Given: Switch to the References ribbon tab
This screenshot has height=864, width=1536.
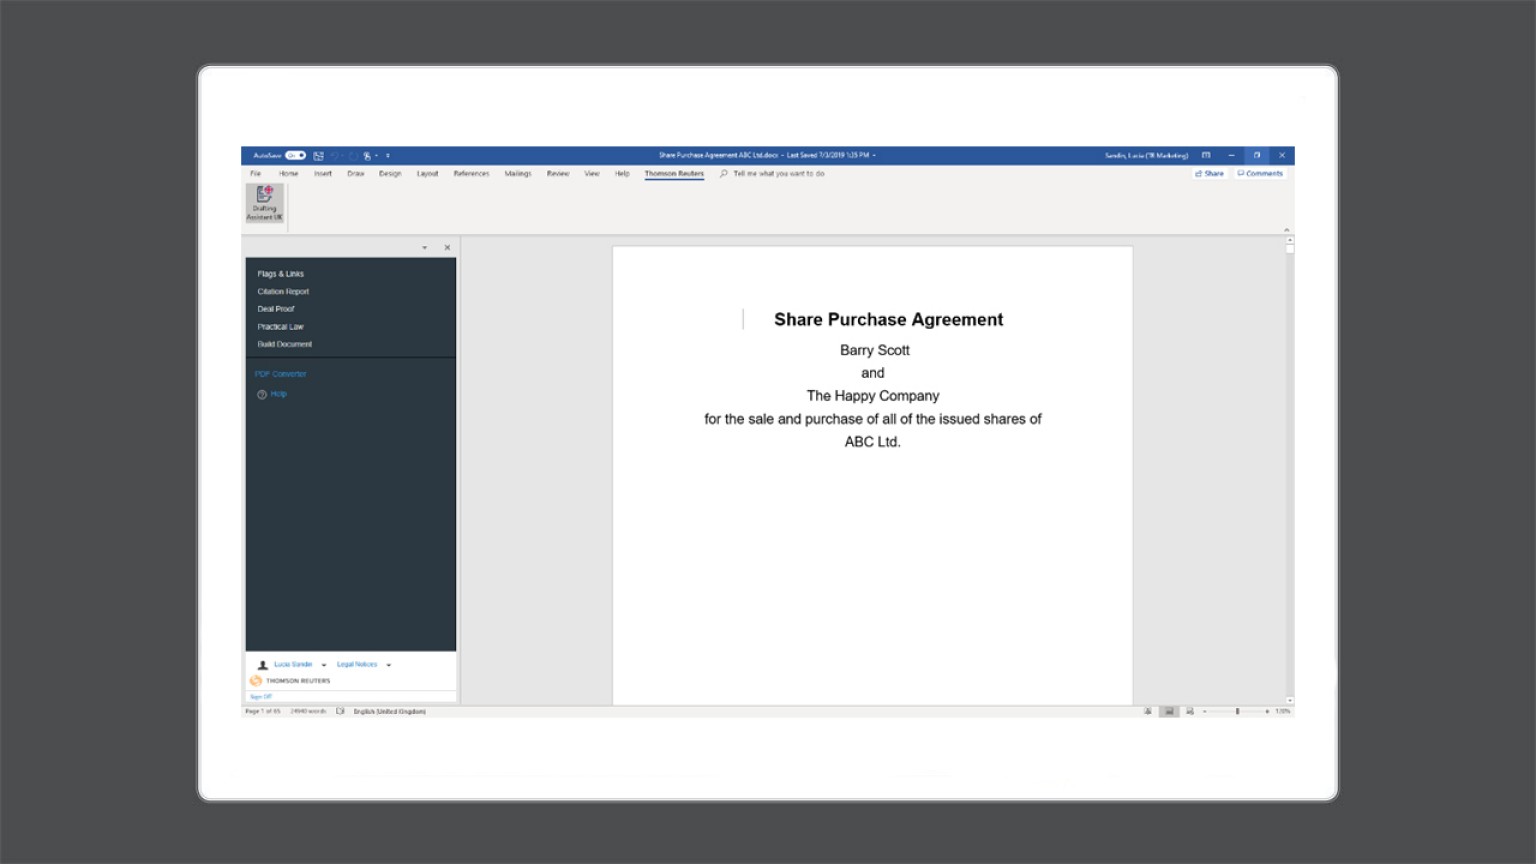Looking at the screenshot, I should click(470, 173).
